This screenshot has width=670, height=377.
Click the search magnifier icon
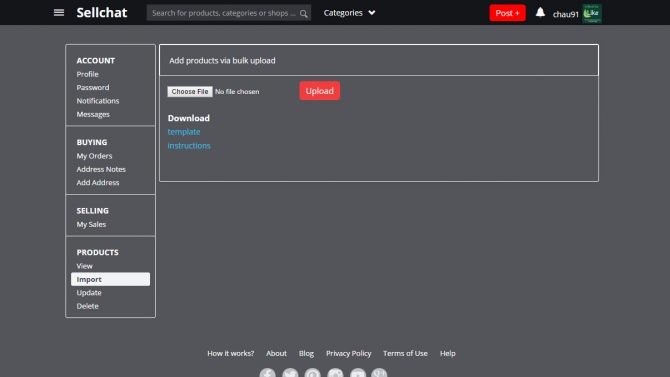point(303,14)
